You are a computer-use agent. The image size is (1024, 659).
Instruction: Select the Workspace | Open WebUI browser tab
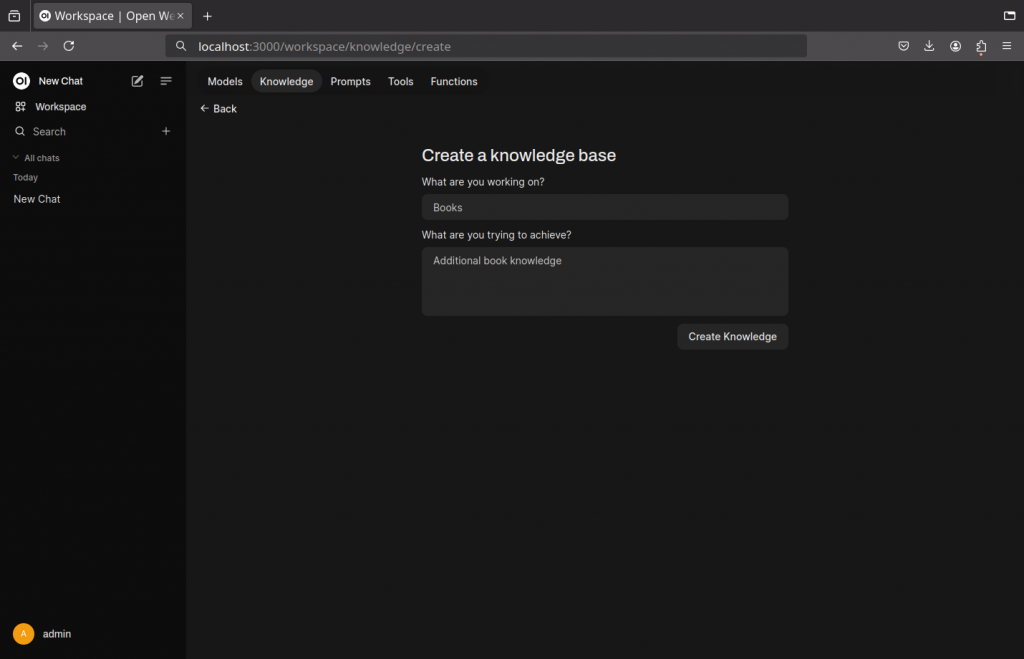pyautogui.click(x=113, y=16)
